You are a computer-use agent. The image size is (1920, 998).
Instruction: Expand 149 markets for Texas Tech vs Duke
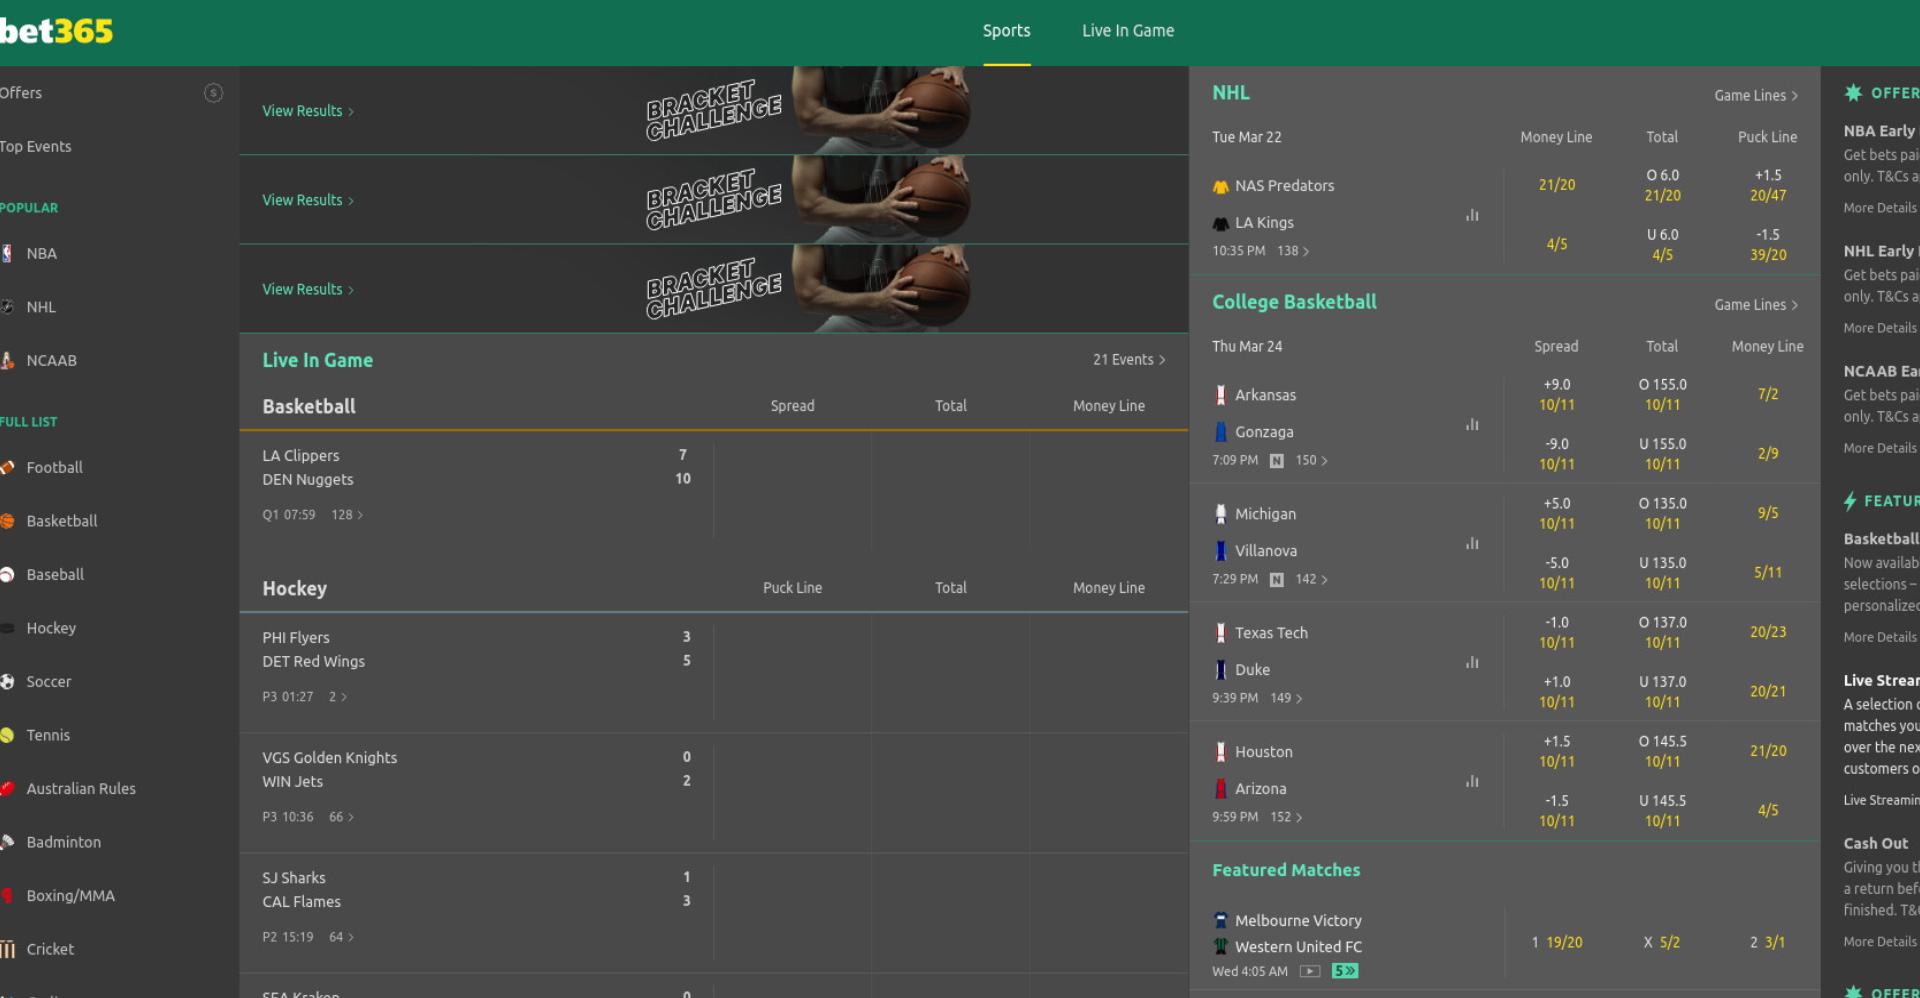1286,698
